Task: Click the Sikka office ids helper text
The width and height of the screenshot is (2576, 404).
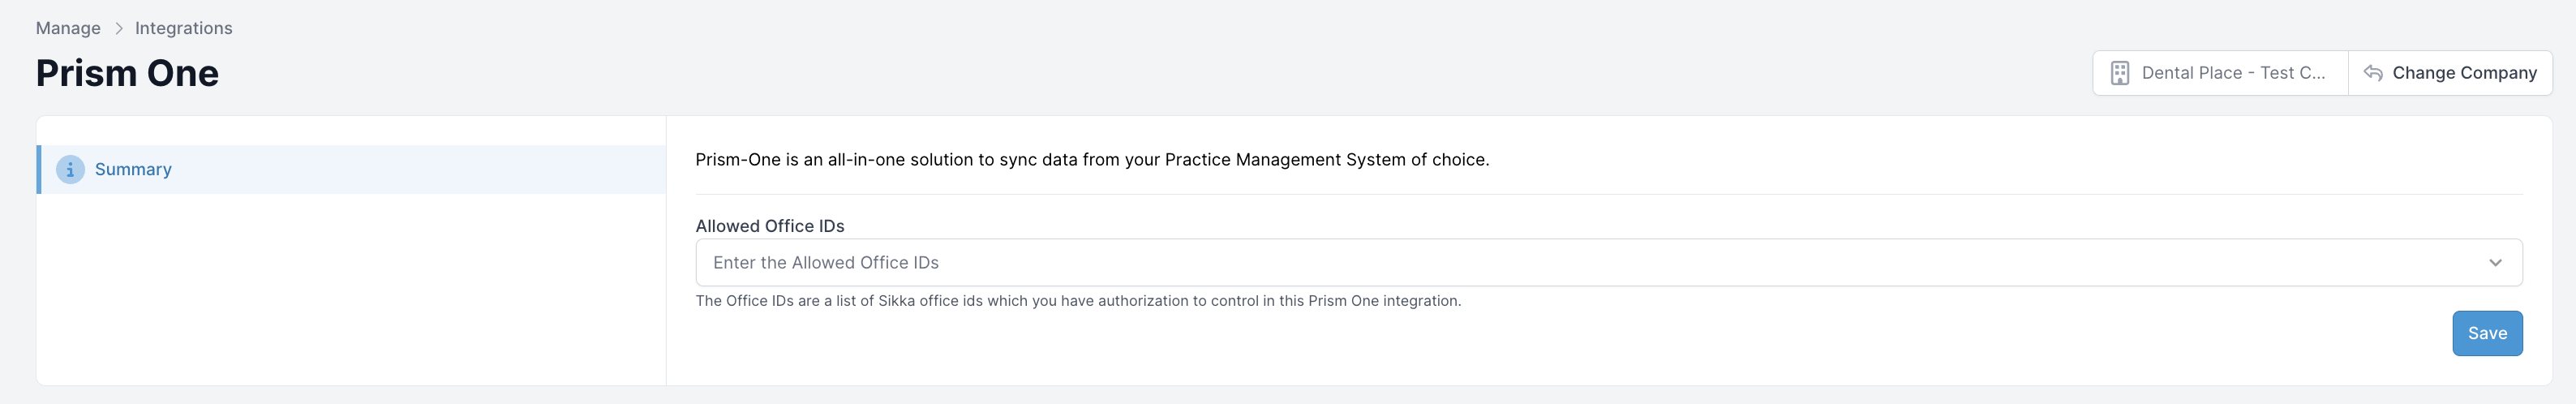Action: tap(1078, 301)
